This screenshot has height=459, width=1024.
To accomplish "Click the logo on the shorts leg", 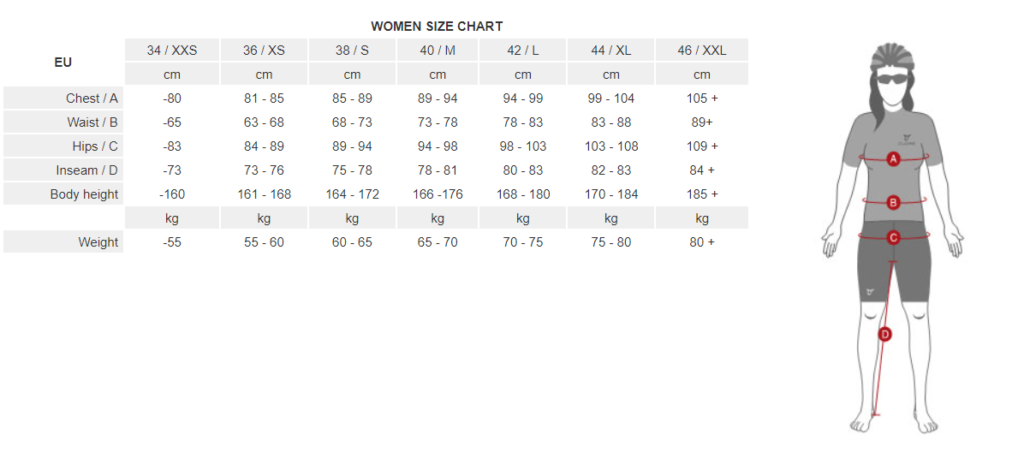I will [869, 293].
